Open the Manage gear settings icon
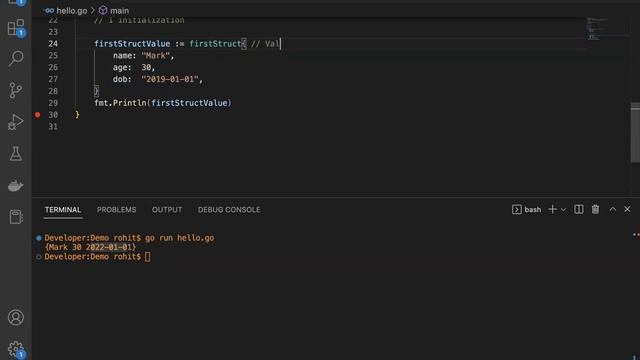 coord(16,349)
